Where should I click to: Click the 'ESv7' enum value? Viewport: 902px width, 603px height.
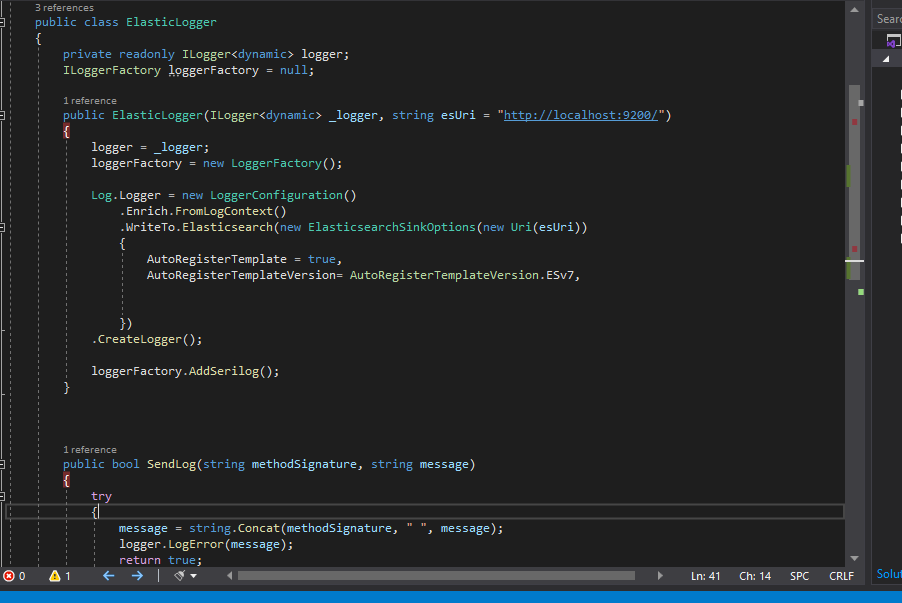560,275
